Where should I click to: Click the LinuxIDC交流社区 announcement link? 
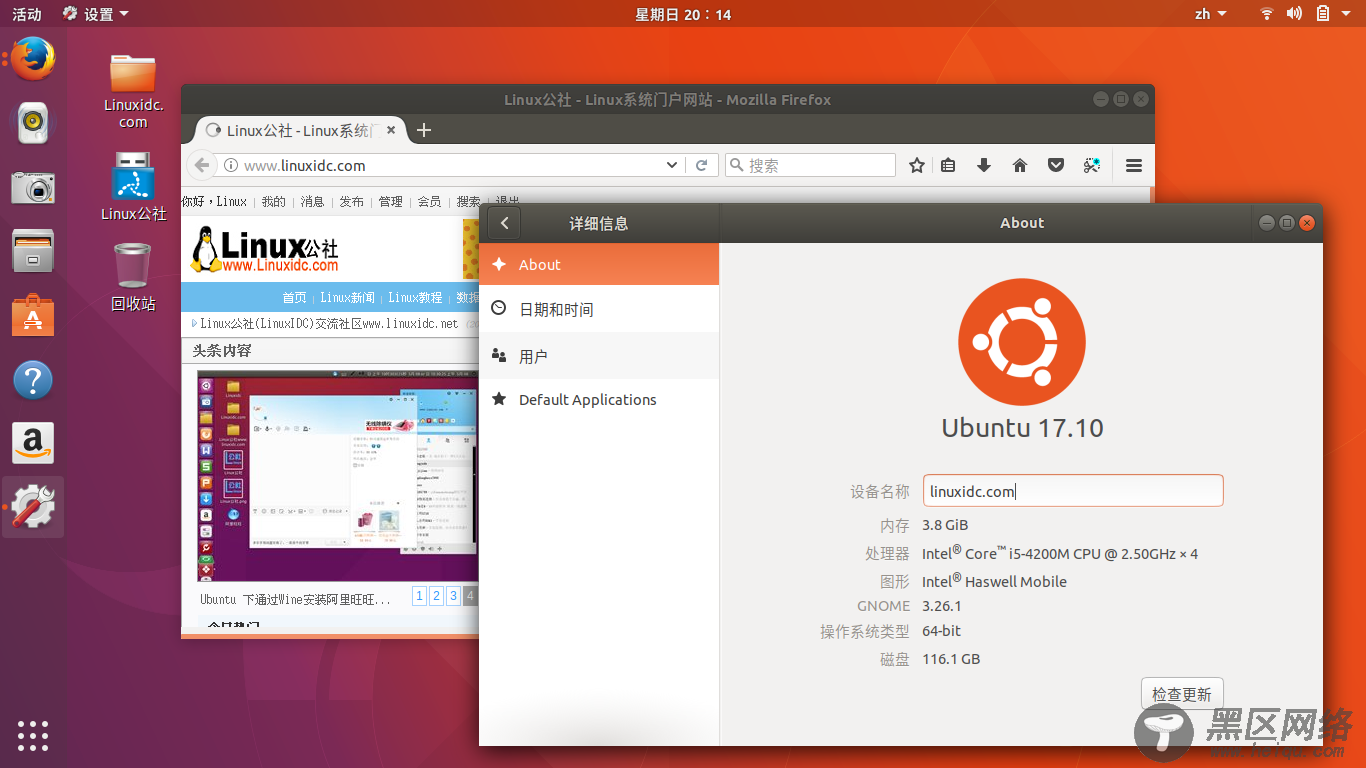329,323
